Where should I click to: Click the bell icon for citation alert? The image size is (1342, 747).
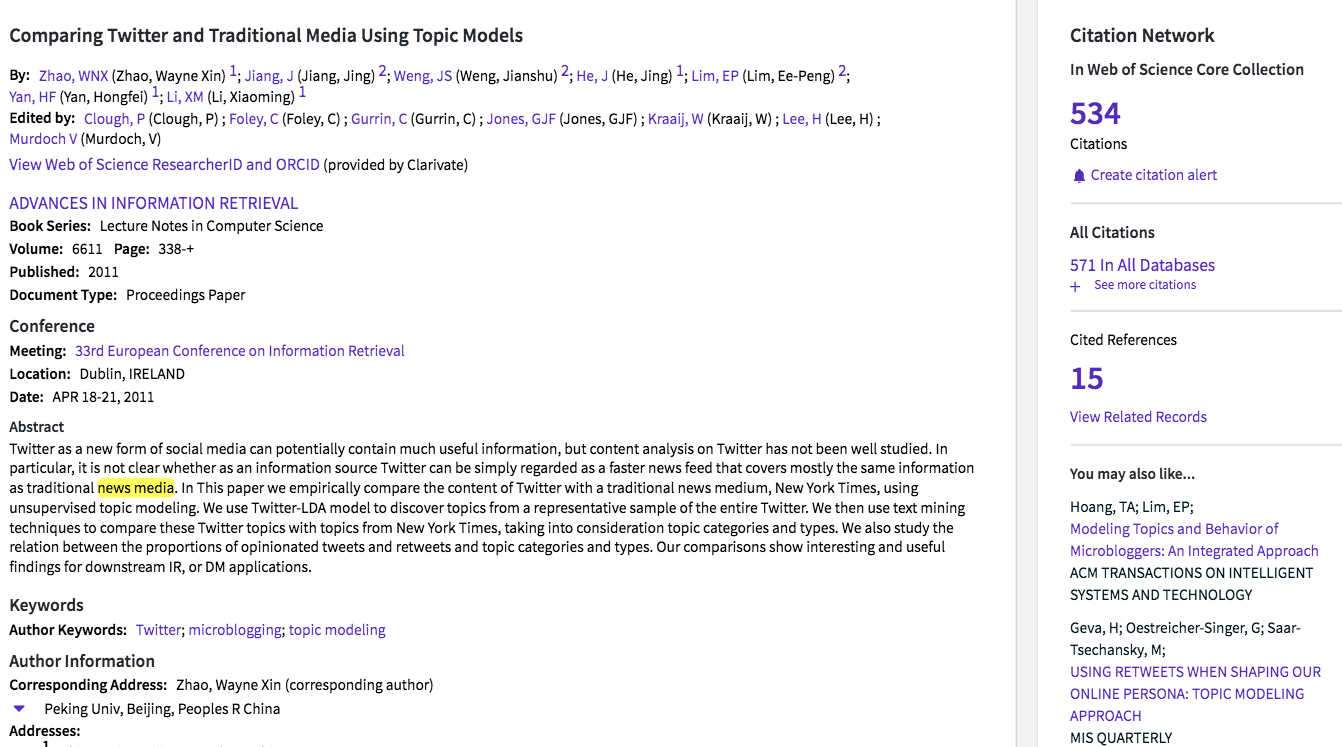click(x=1078, y=176)
